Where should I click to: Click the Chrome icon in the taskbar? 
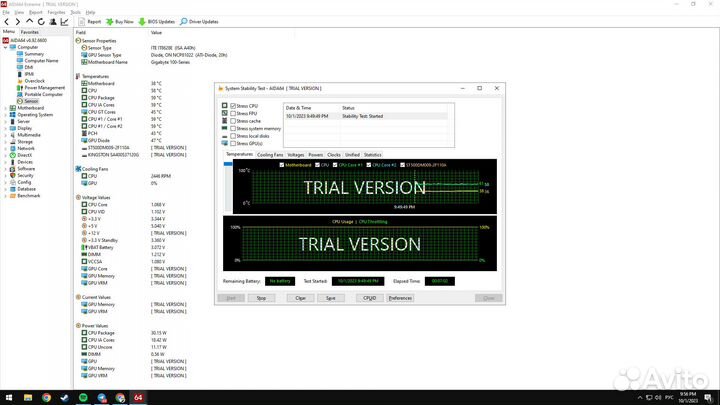(46, 397)
